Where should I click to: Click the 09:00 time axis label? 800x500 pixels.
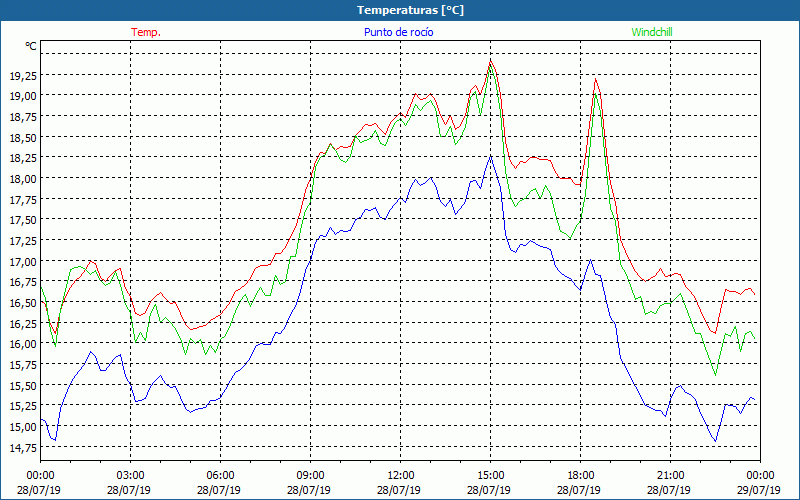coord(310,476)
